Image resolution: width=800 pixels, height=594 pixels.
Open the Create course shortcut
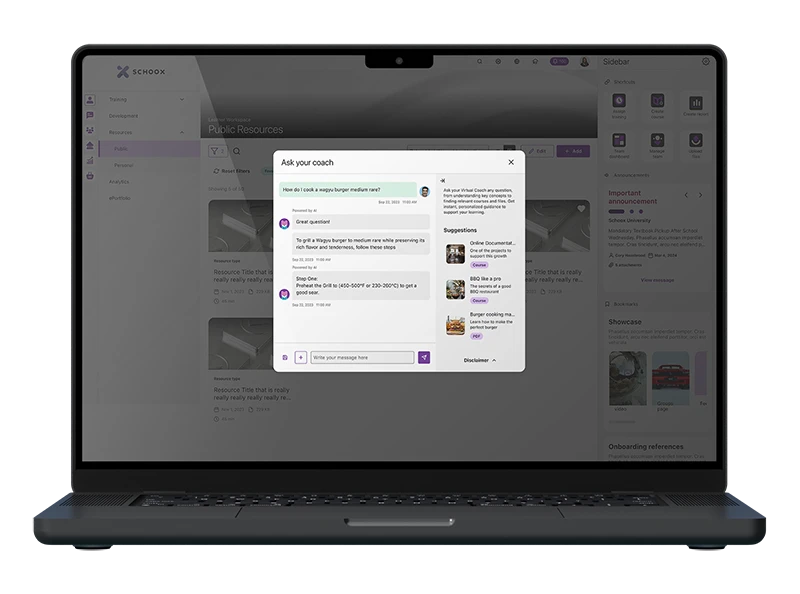coord(657,102)
